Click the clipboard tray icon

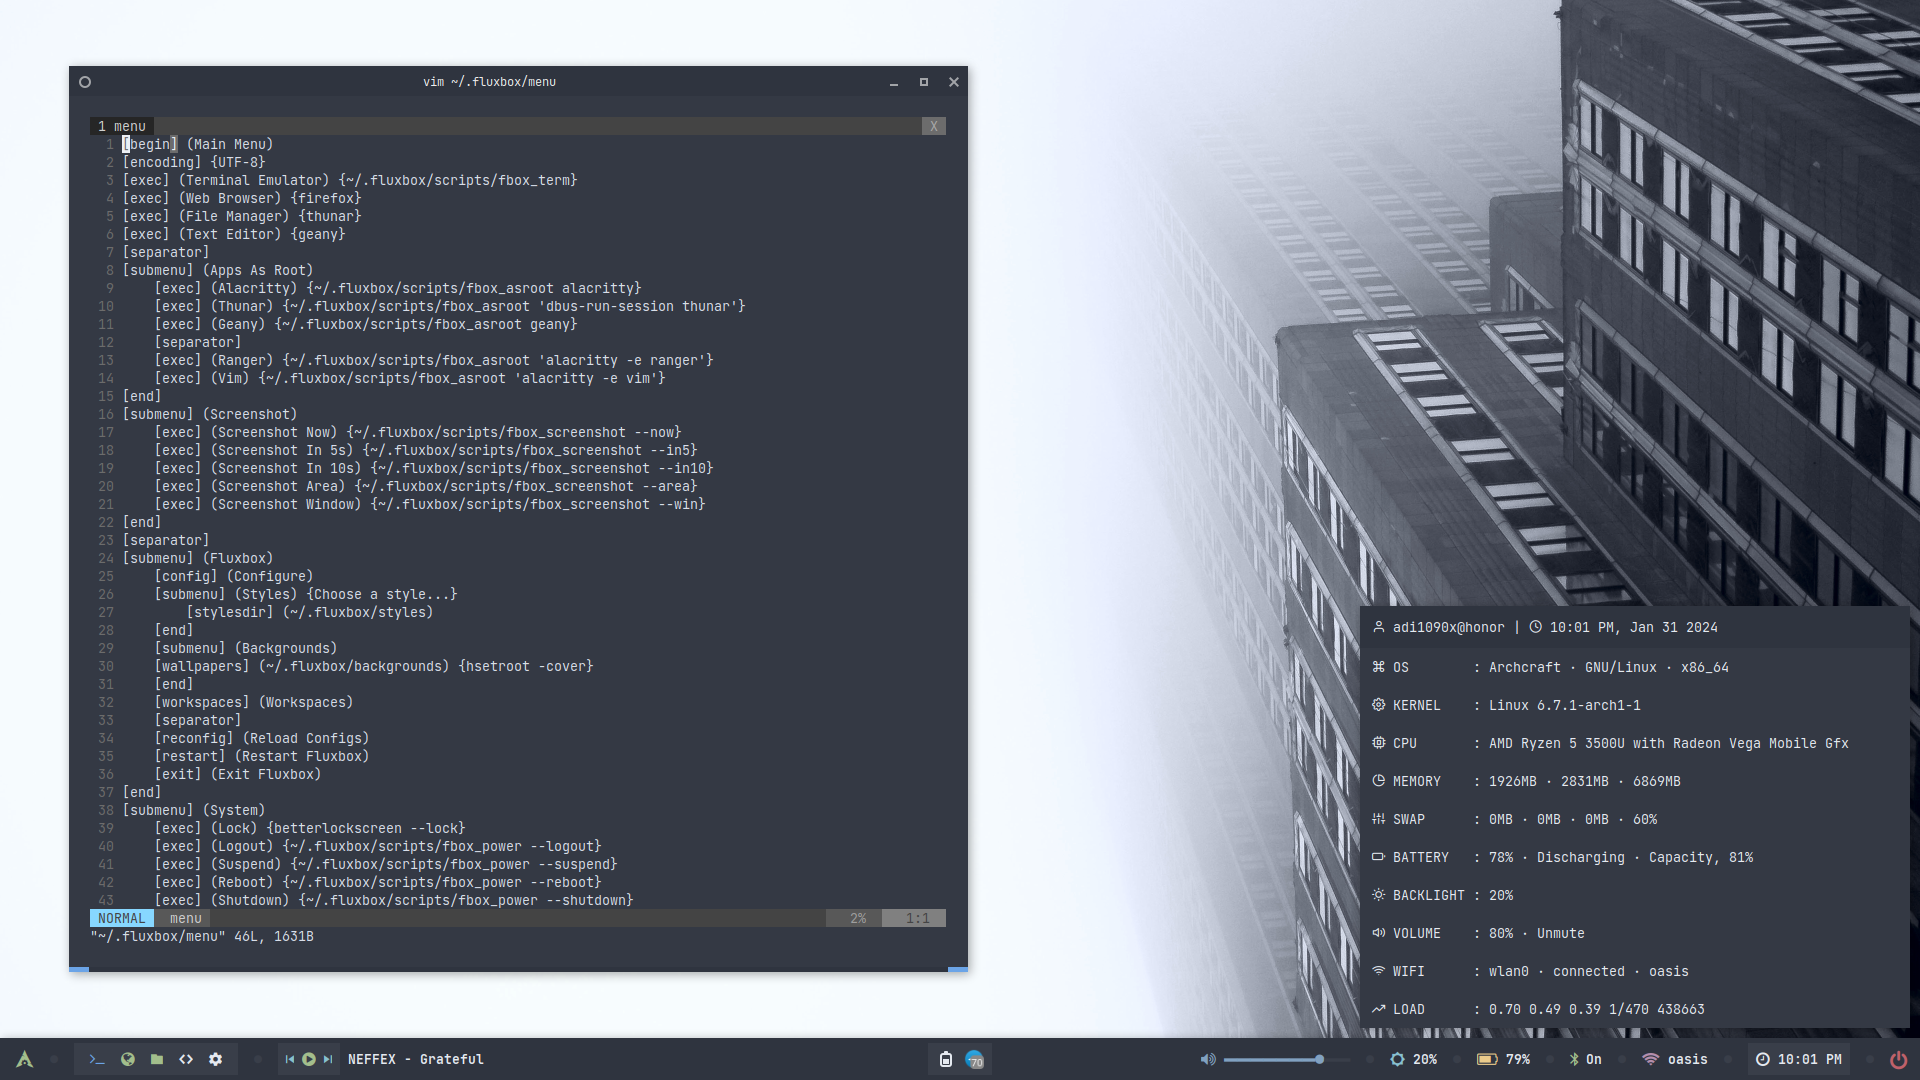tap(945, 1059)
